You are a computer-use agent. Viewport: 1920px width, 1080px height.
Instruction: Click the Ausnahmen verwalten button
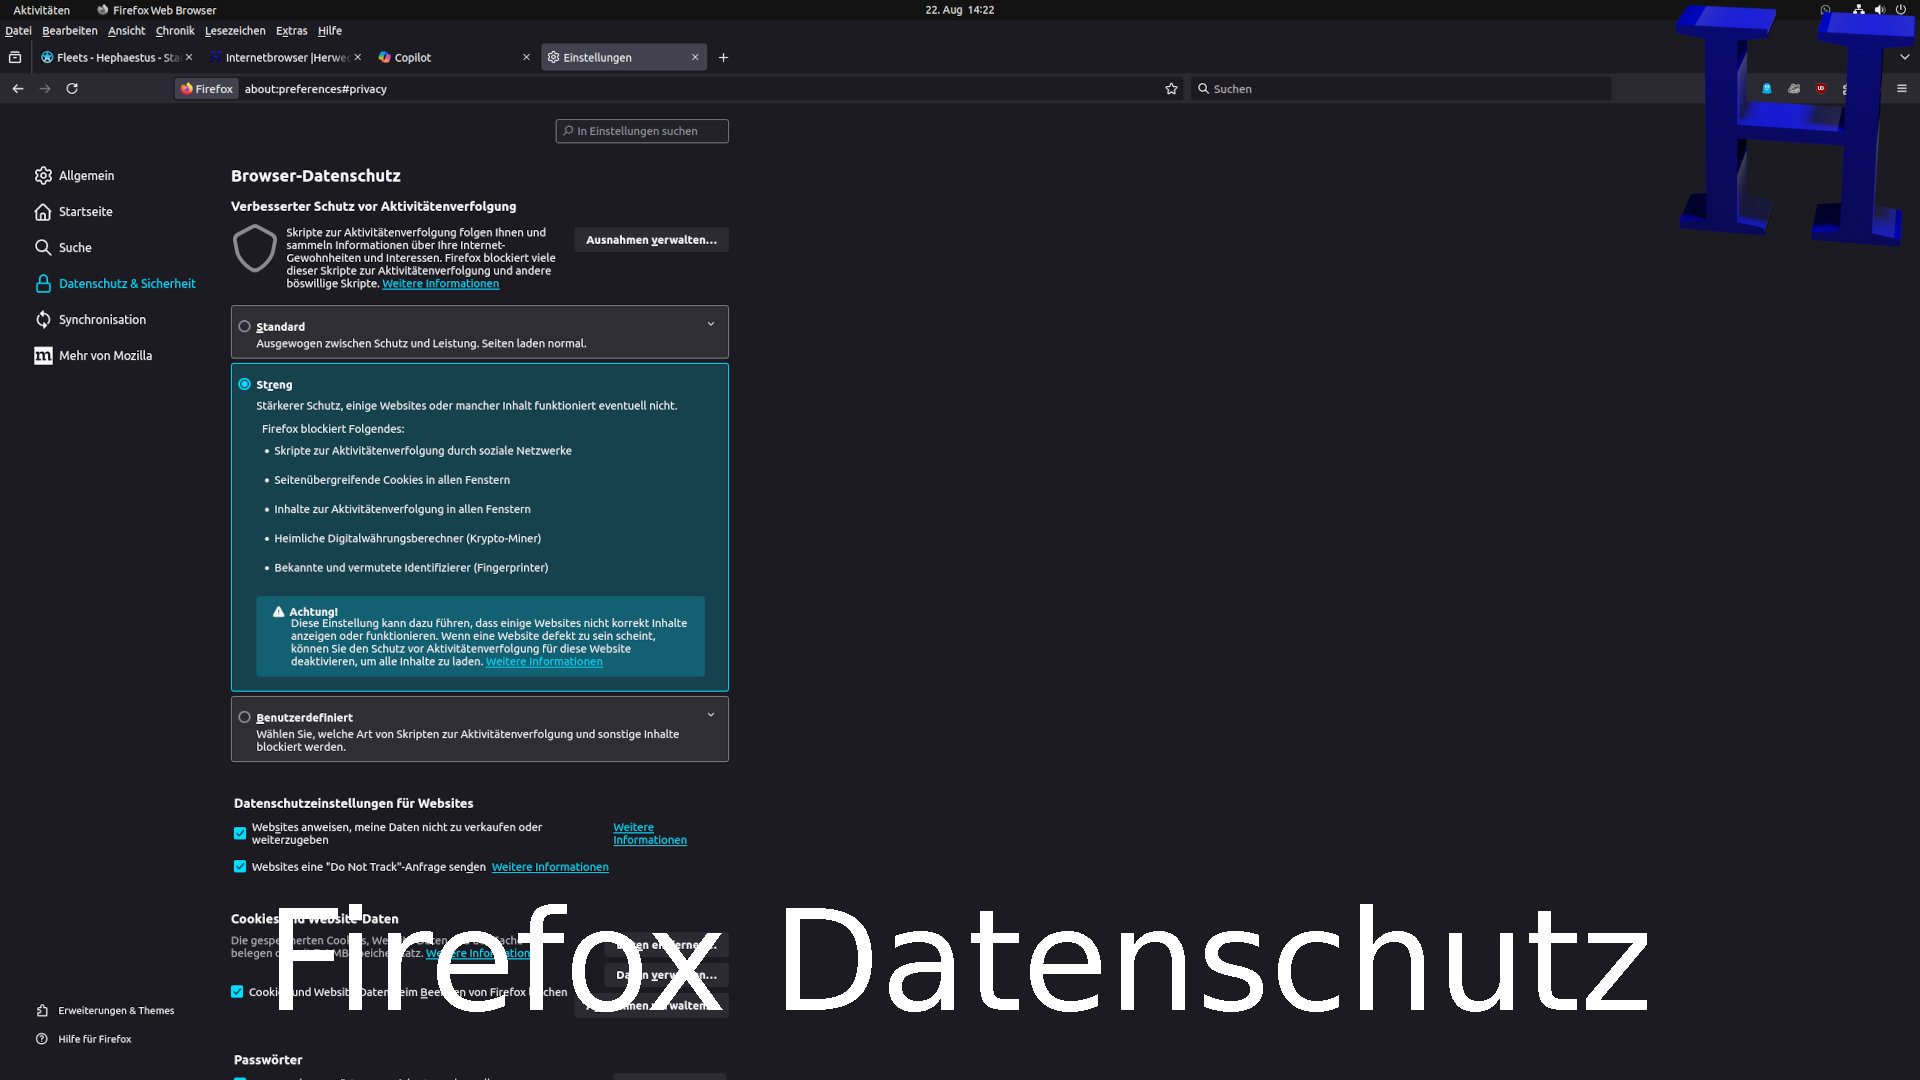(651, 240)
